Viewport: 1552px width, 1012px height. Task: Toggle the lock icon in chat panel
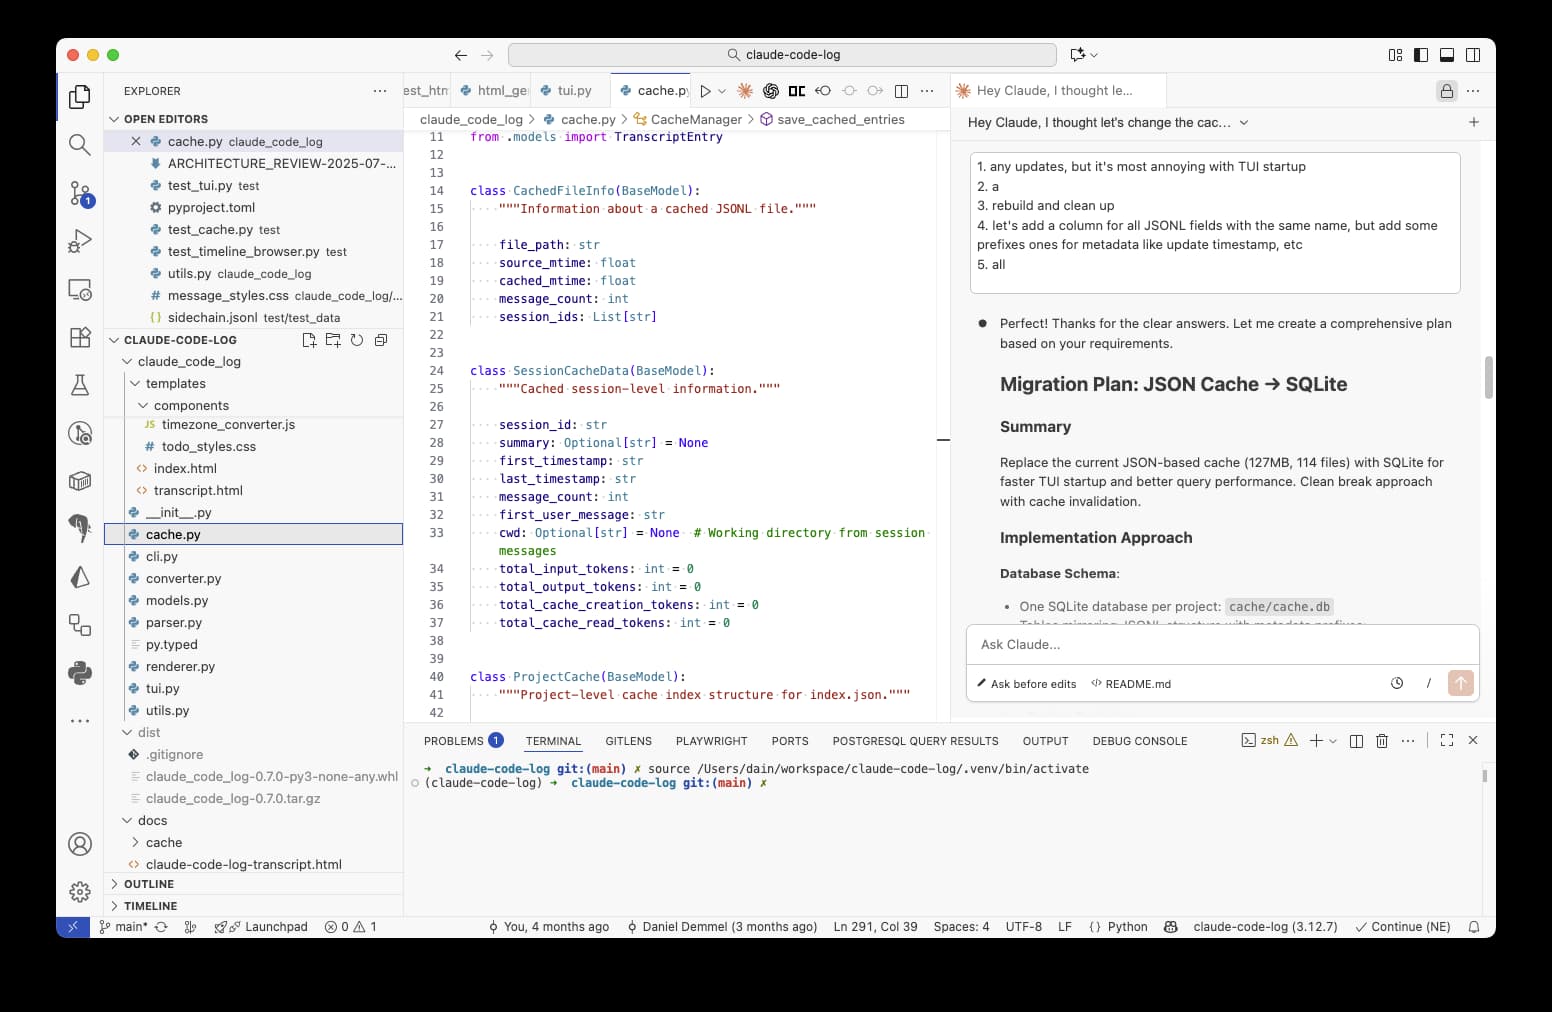(x=1446, y=91)
